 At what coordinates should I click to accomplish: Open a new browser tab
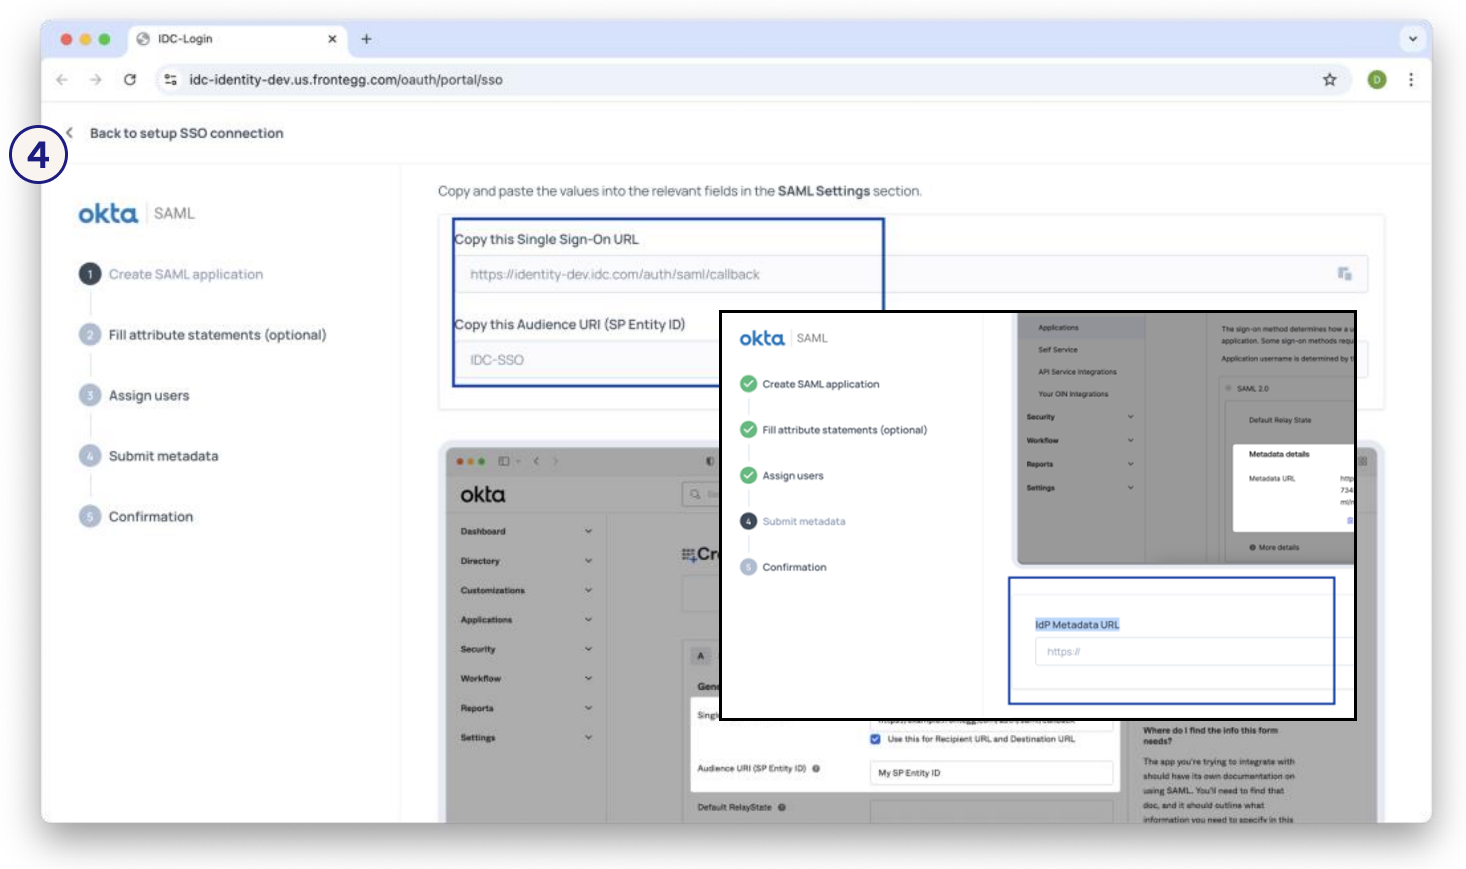click(x=366, y=39)
